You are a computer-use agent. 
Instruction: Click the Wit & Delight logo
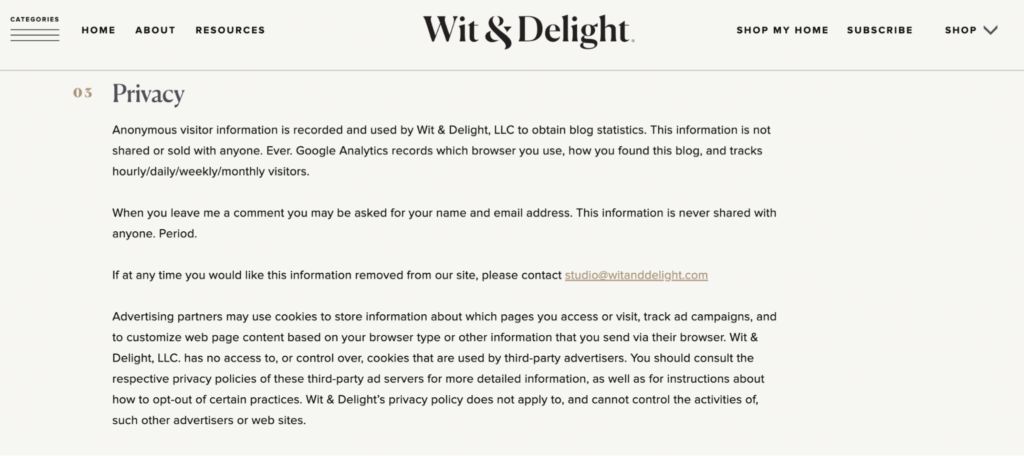[527, 31]
